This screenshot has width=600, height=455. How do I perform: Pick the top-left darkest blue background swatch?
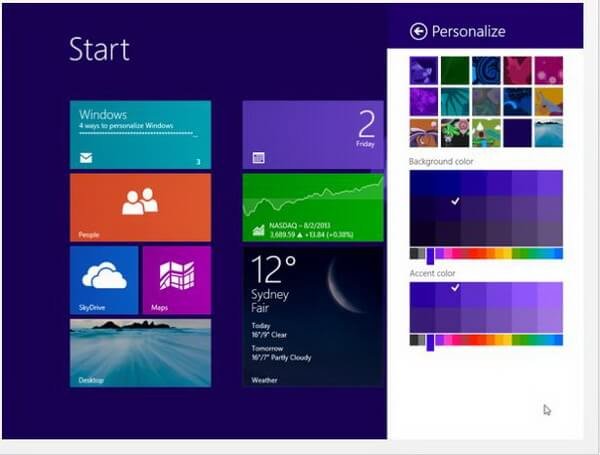[x=422, y=183]
